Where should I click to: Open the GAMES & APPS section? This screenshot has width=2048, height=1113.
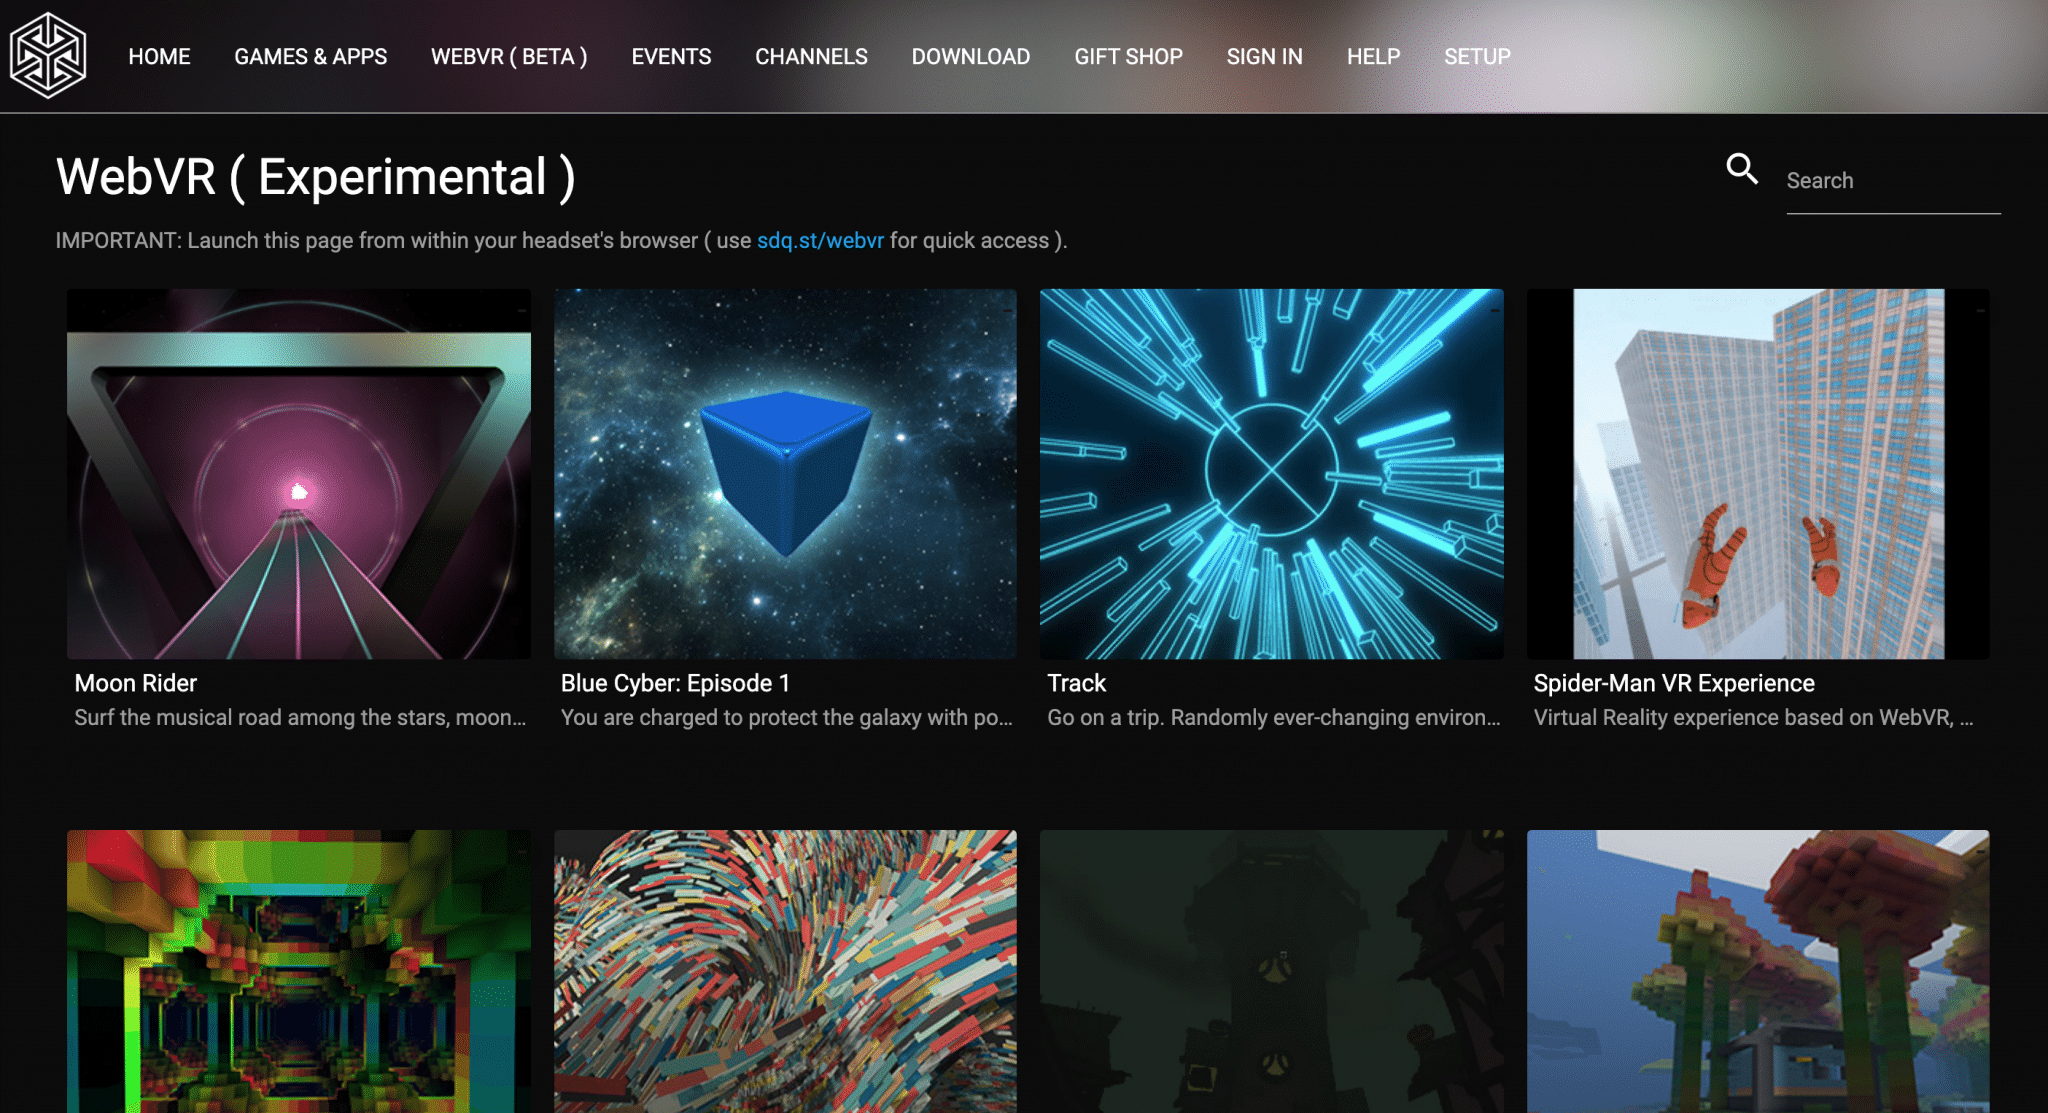coord(311,57)
